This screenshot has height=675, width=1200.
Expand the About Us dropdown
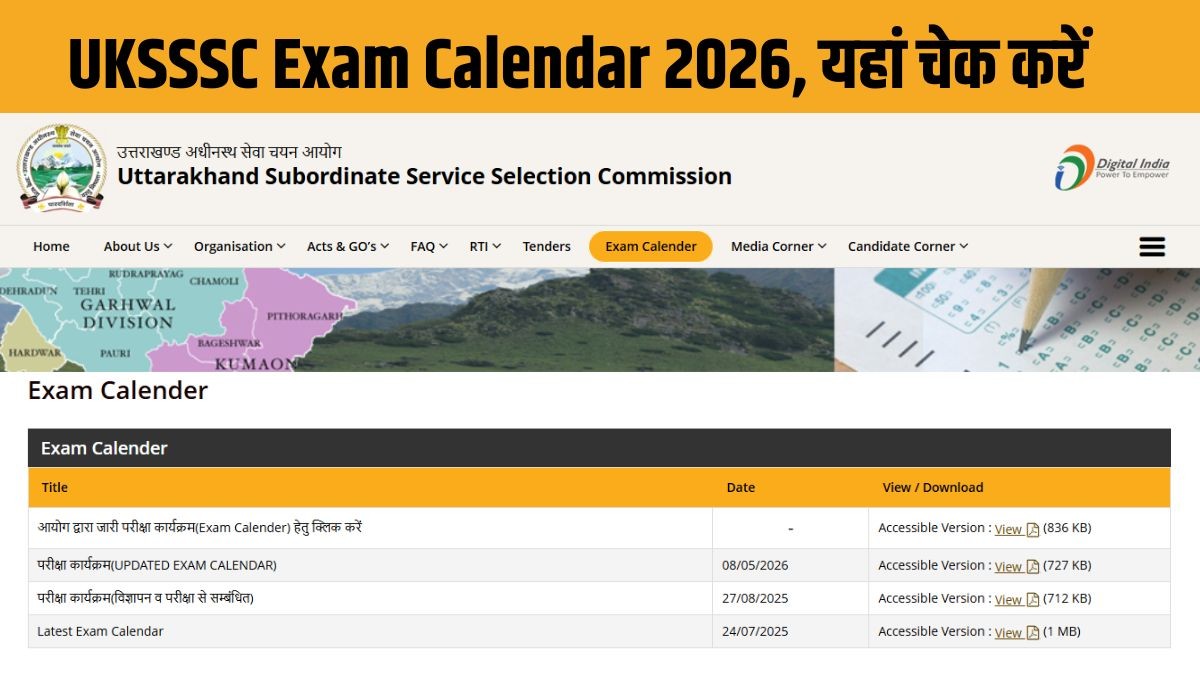tap(138, 246)
